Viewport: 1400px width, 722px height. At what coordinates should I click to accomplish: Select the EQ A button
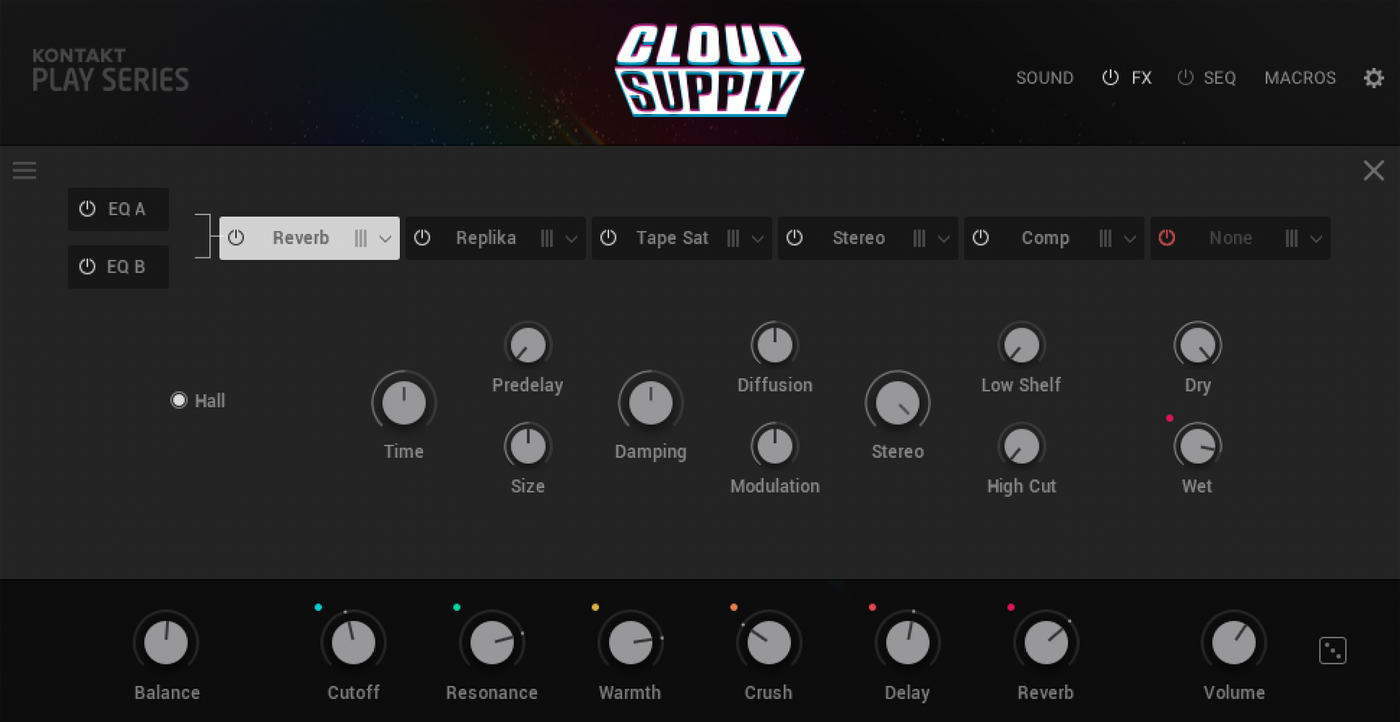click(x=118, y=209)
